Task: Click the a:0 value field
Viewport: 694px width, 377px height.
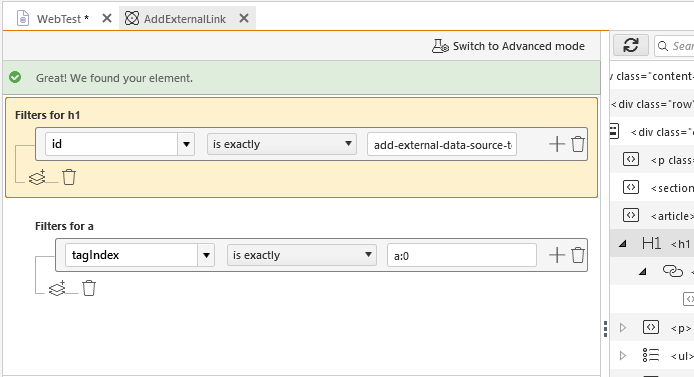Action: pos(462,256)
